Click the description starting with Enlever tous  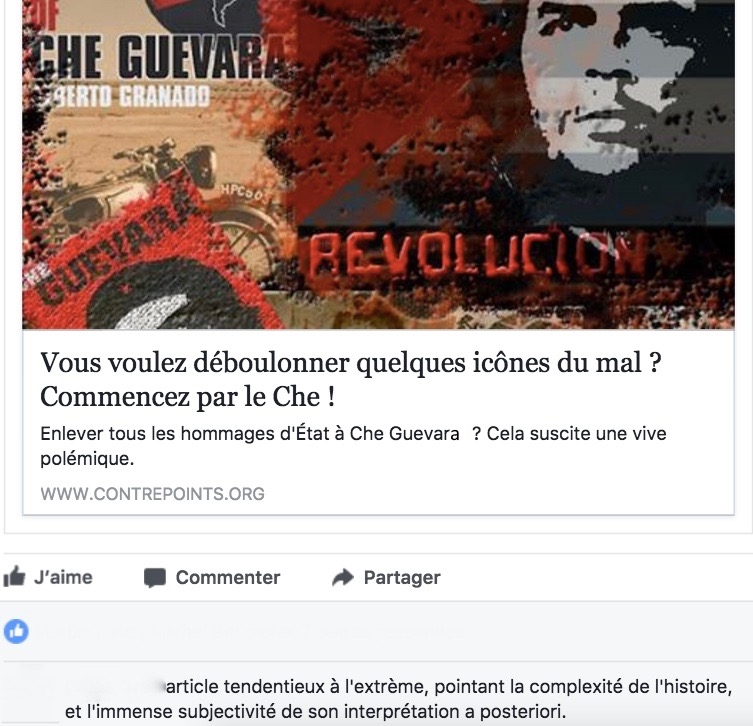(353, 446)
